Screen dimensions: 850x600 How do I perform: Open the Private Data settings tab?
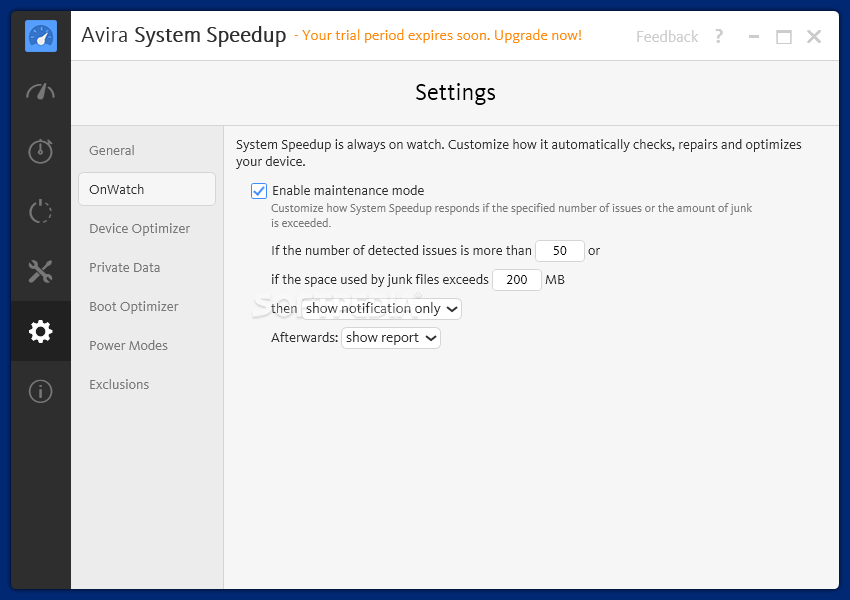(125, 267)
